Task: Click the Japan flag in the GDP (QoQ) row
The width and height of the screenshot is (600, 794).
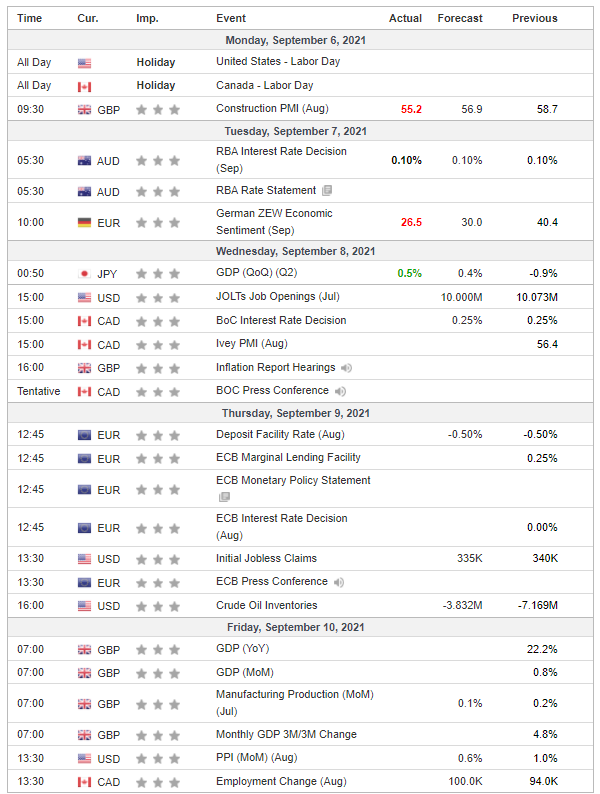Action: [85, 274]
